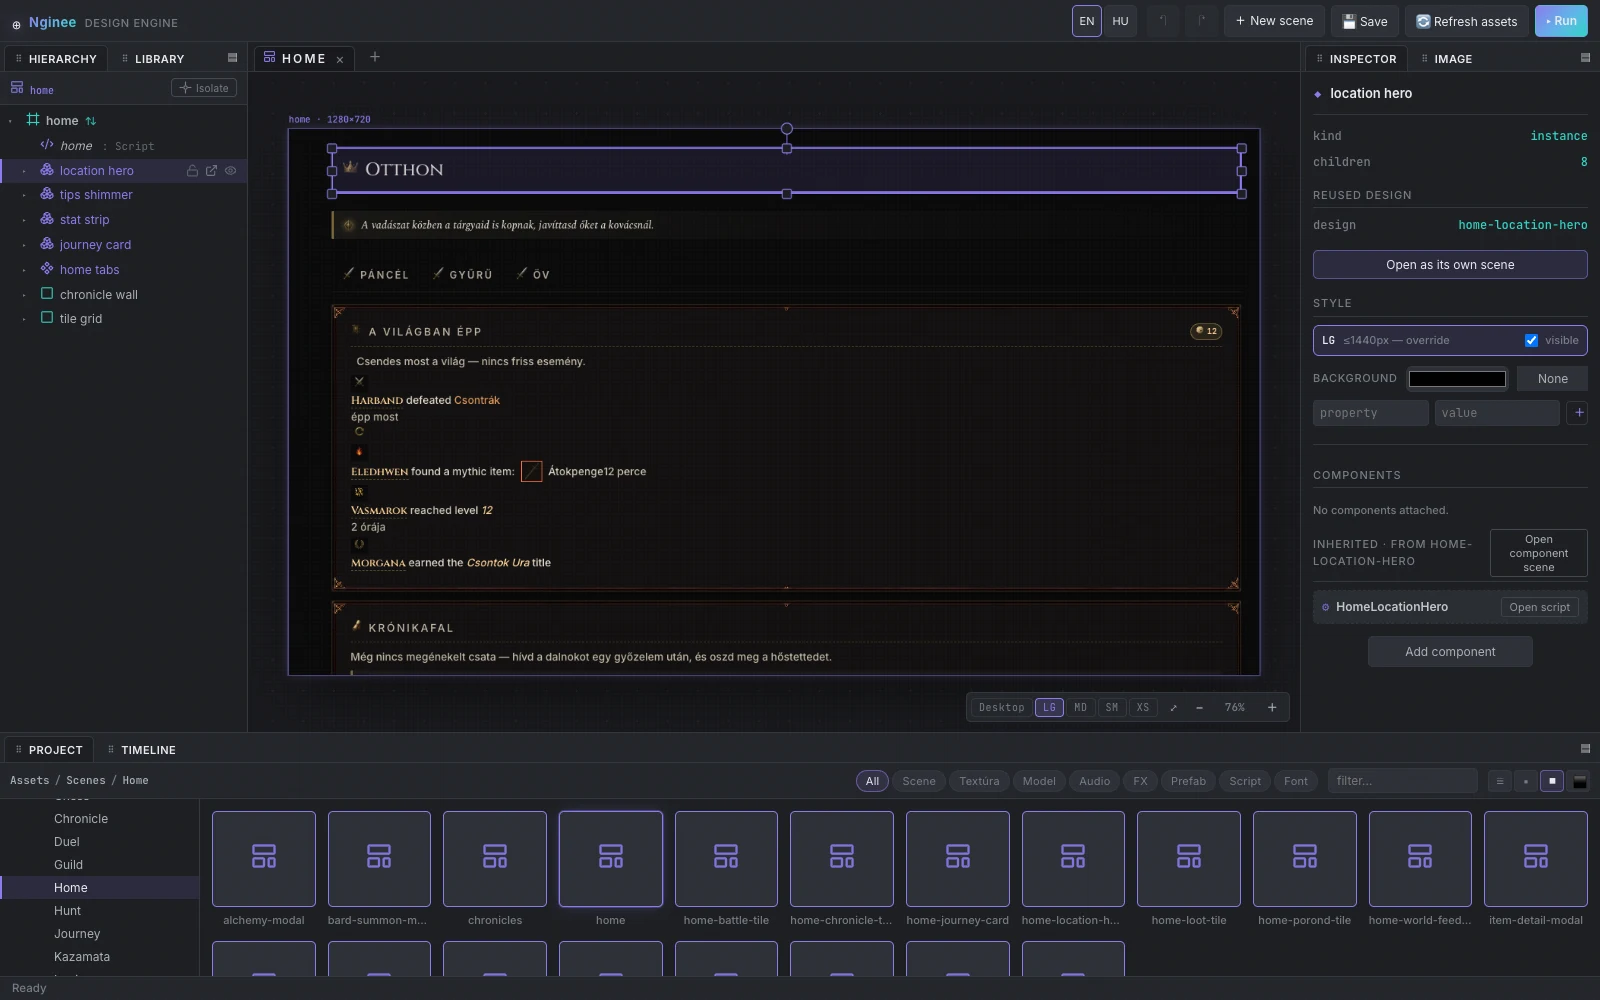Select the small-dot thumbnail size icon
Screen dimensions: 1600x1000
pyautogui.click(x=1526, y=782)
